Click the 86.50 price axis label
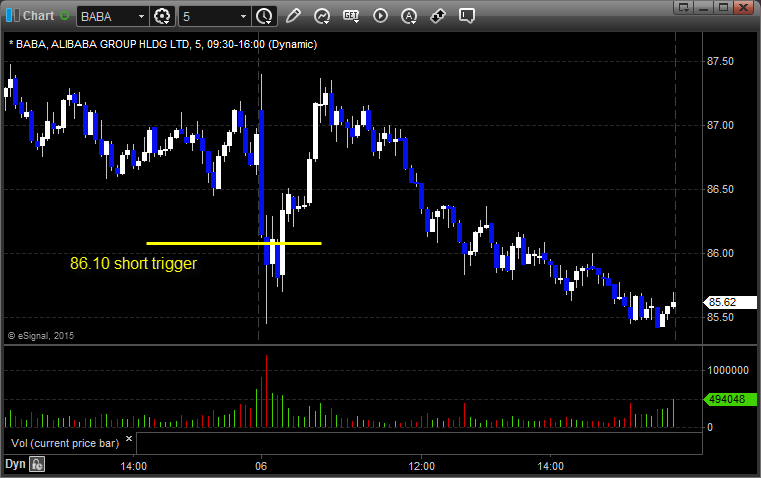 pyautogui.click(x=720, y=189)
